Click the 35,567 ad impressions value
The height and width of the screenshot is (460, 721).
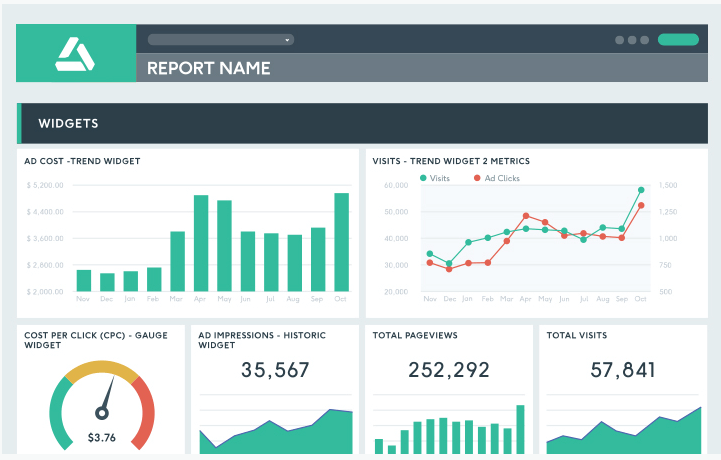[275, 370]
